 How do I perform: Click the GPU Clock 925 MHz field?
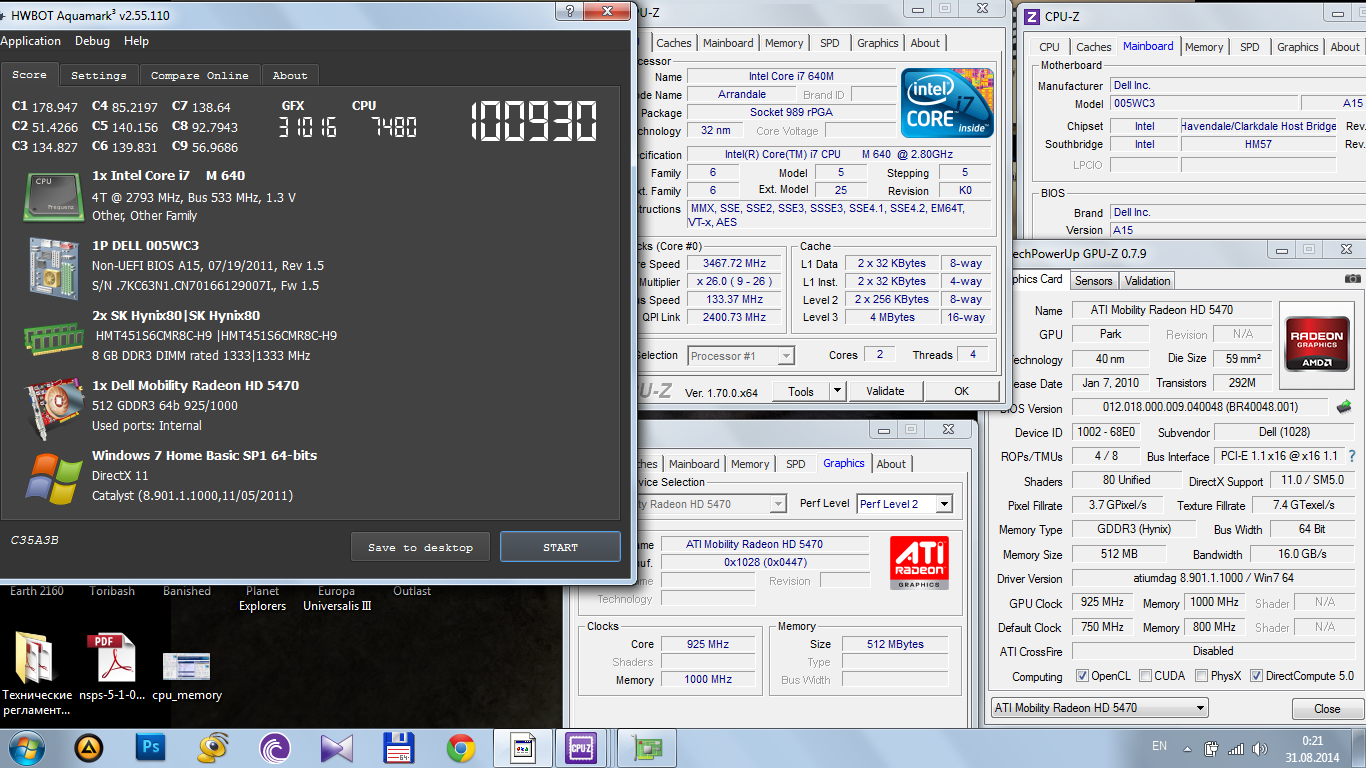pos(1102,602)
